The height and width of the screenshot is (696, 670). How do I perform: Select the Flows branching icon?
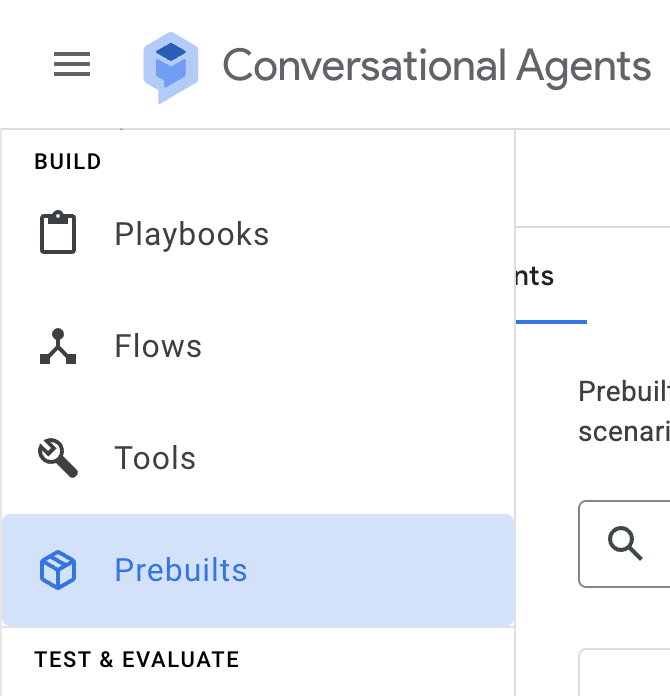pos(58,346)
